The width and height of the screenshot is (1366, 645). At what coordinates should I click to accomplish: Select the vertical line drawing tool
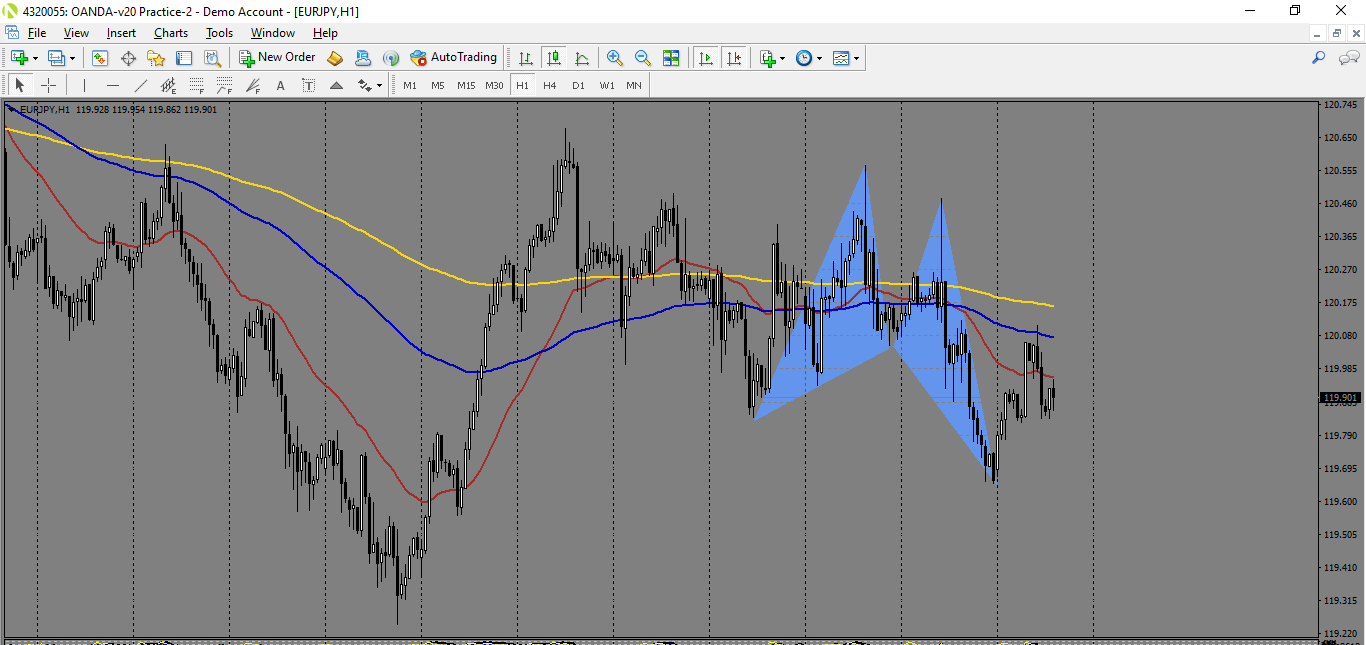point(84,85)
